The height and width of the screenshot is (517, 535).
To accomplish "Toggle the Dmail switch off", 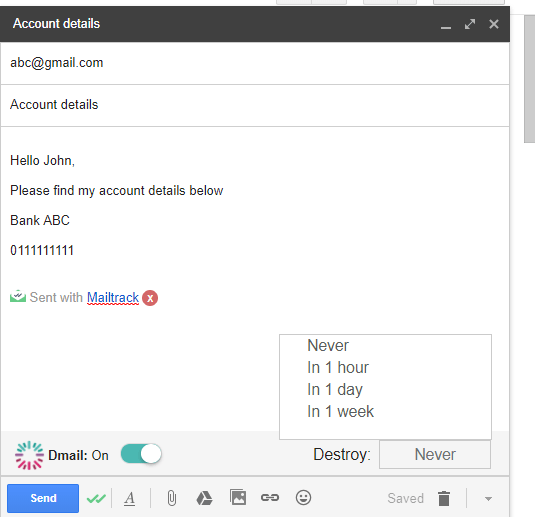I will click(141, 454).
